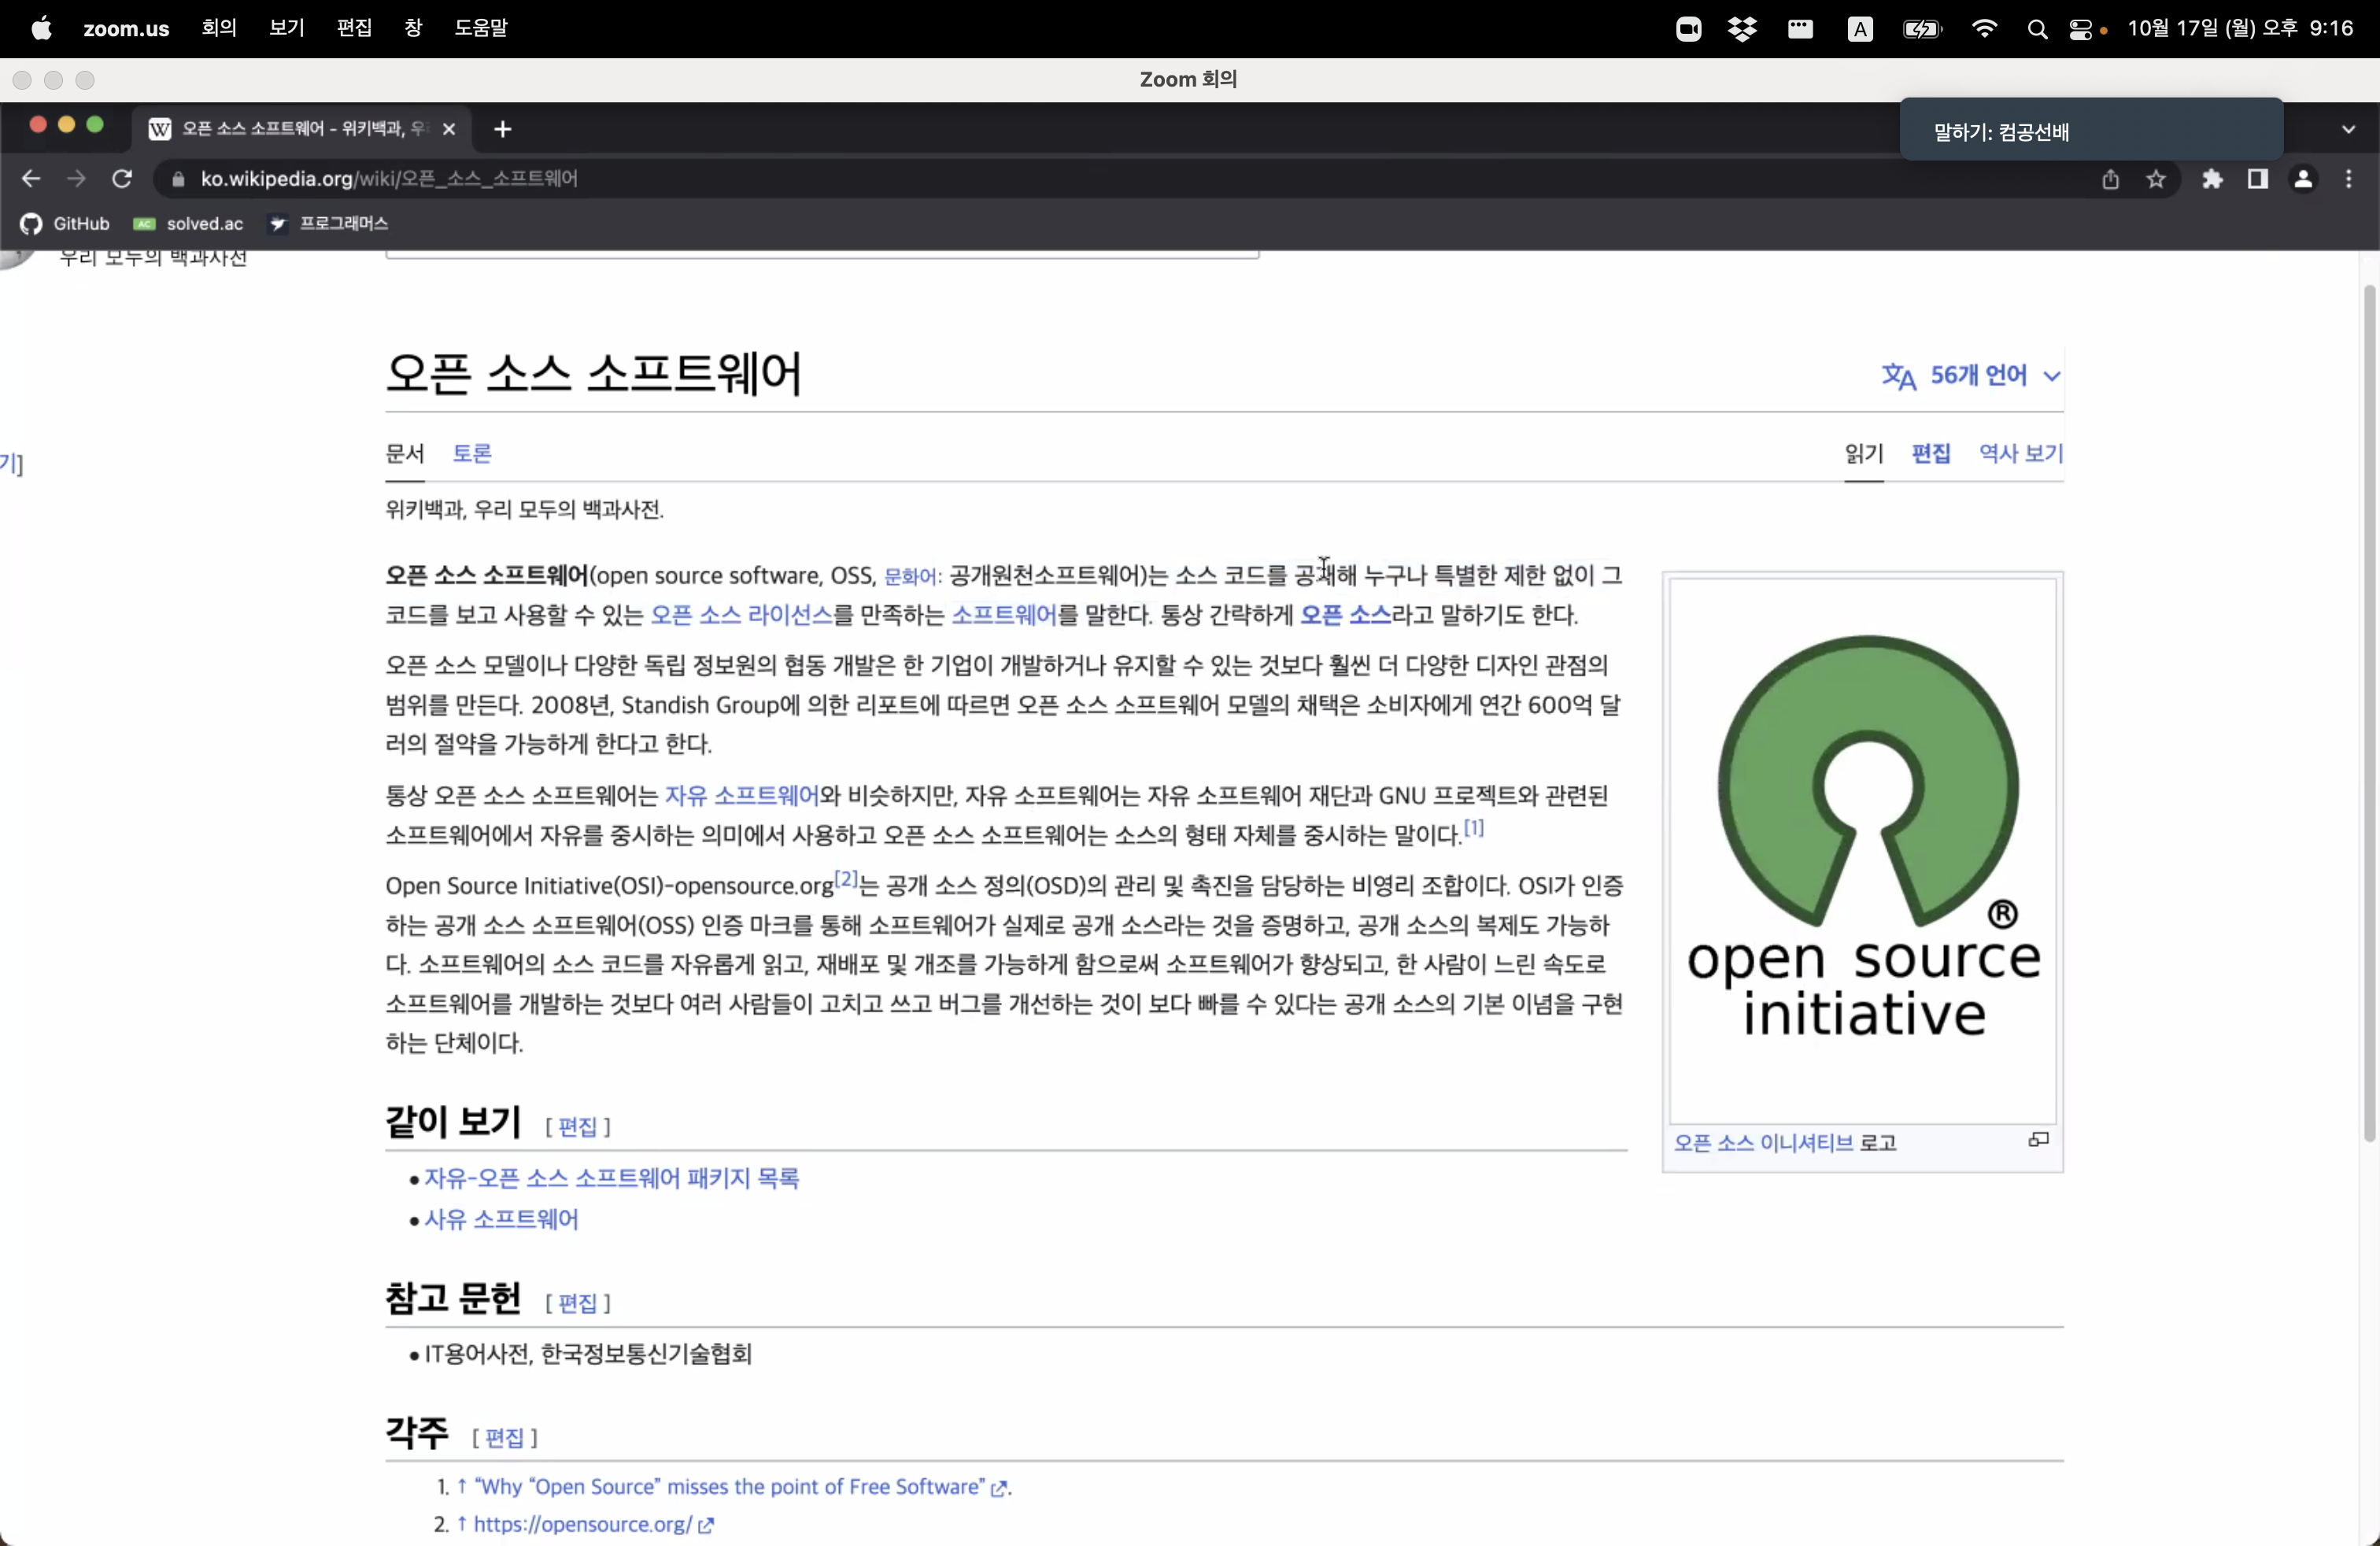
Task: Open the Extensions puzzle icon
Action: click(2212, 179)
